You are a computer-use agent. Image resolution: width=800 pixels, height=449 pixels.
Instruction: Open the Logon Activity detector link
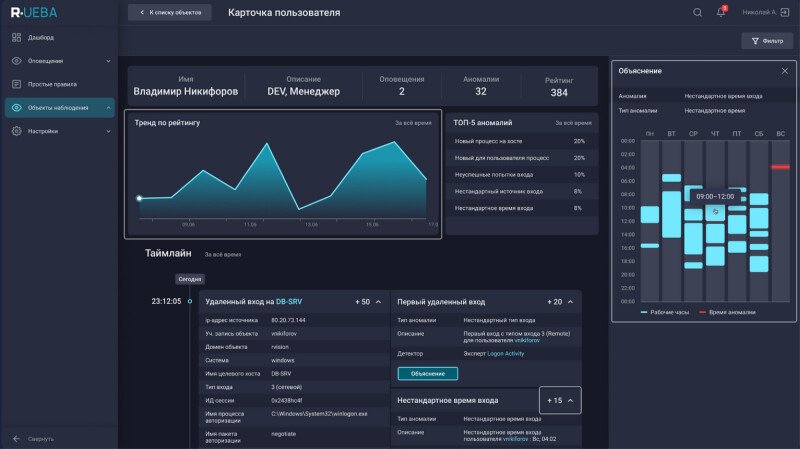tap(504, 353)
